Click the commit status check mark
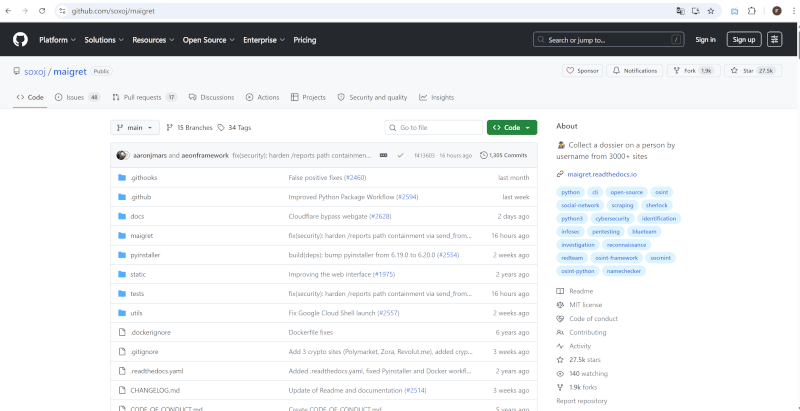The width and height of the screenshot is (800, 411). (400, 155)
